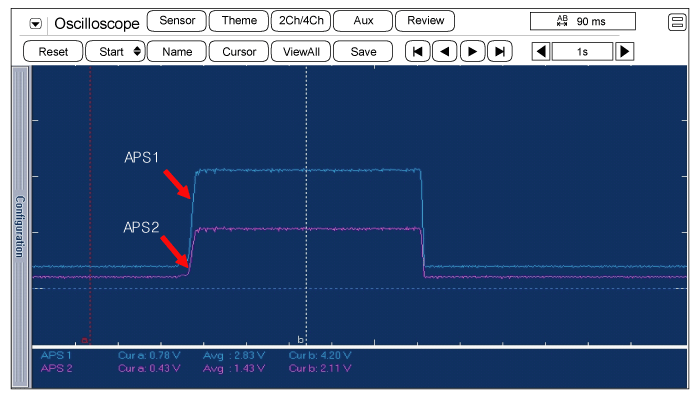Decrease time base with left arrow near 1s
This screenshot has width=700, height=397.
[x=541, y=52]
